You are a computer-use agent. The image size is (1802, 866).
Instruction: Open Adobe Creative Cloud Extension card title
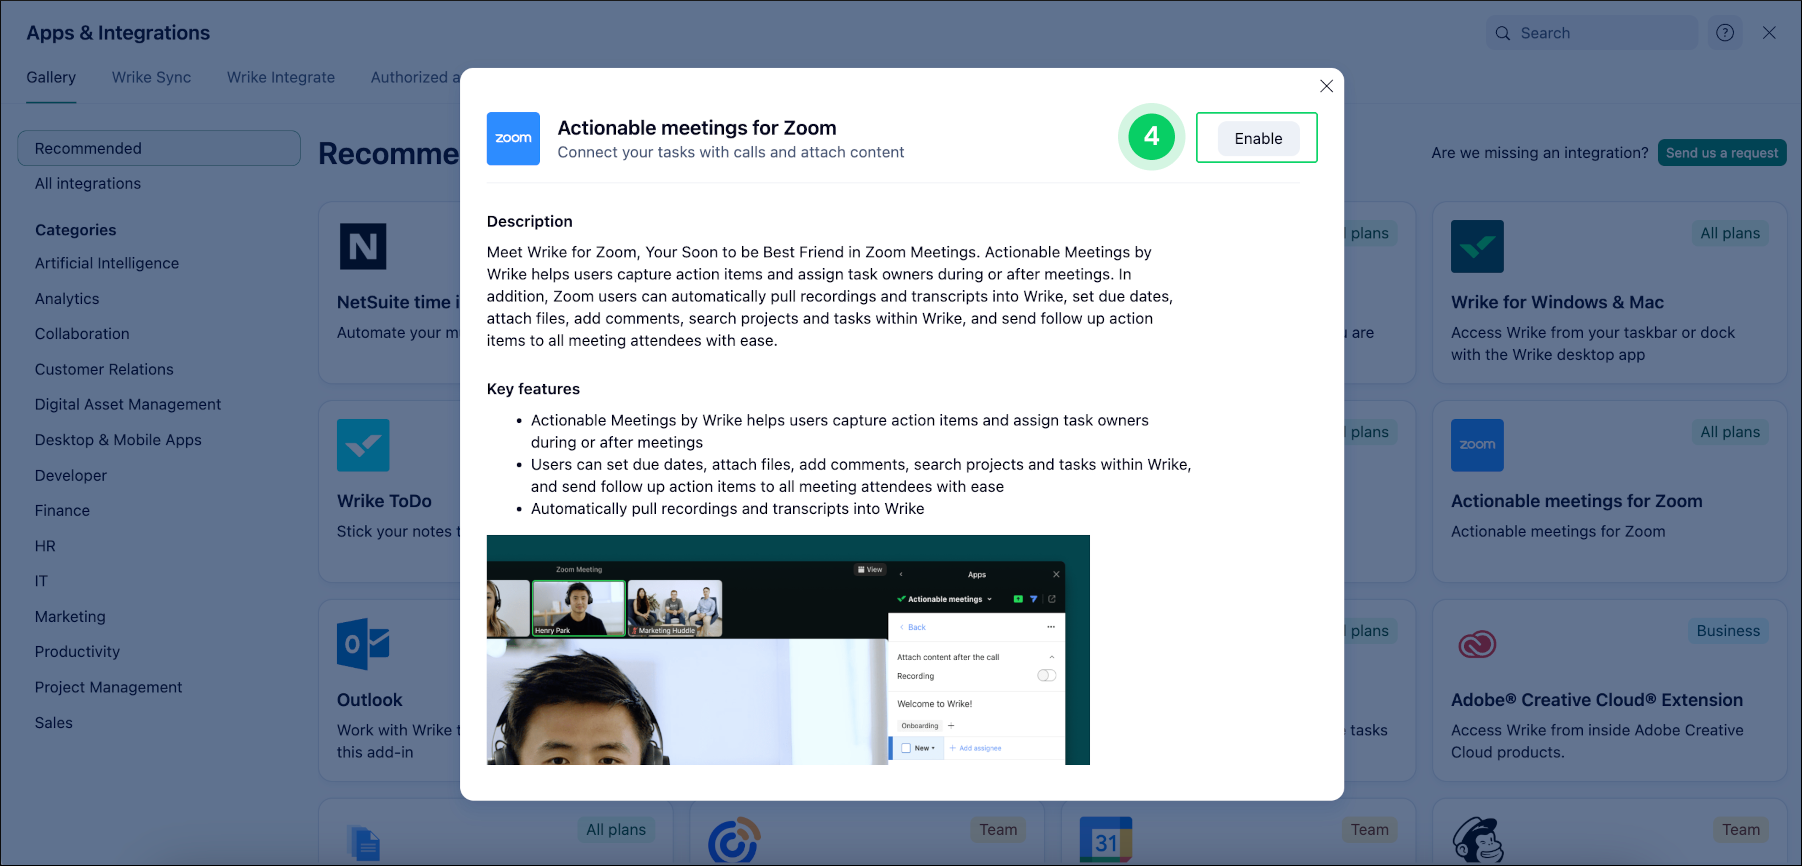point(1597,700)
